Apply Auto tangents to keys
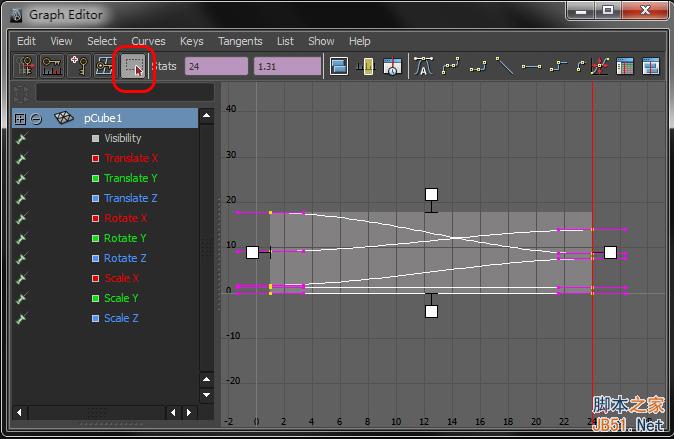The height and width of the screenshot is (439, 674). 423,66
